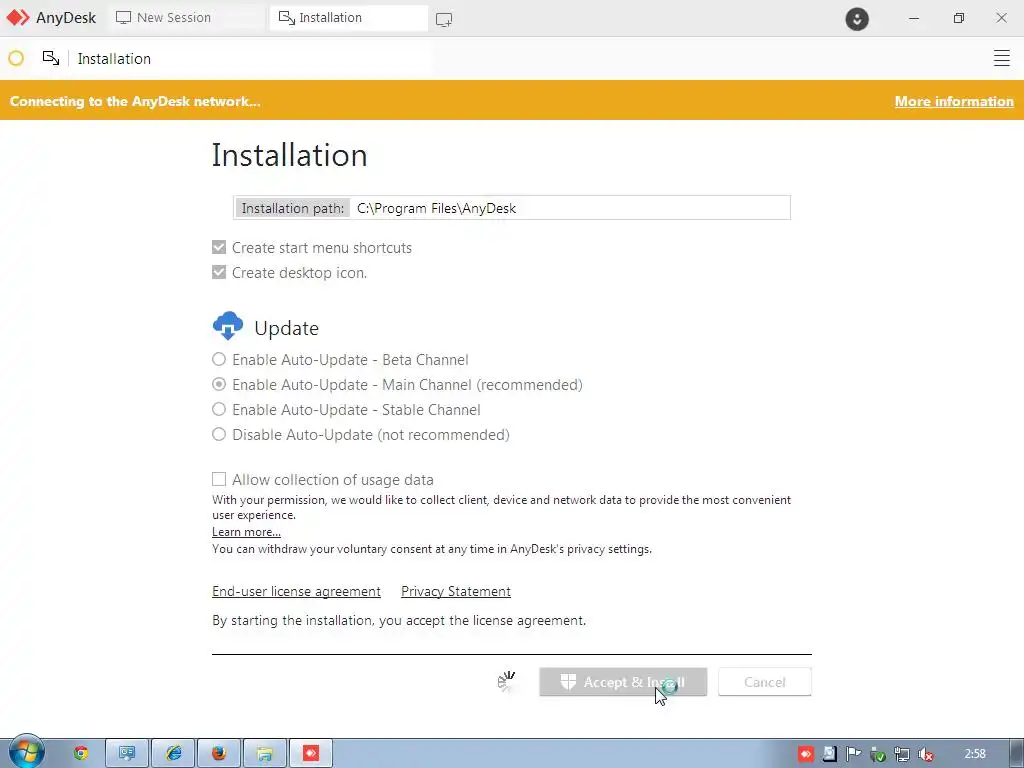1024x768 pixels.
Task: Click the cloud Update icon
Action: tap(228, 326)
